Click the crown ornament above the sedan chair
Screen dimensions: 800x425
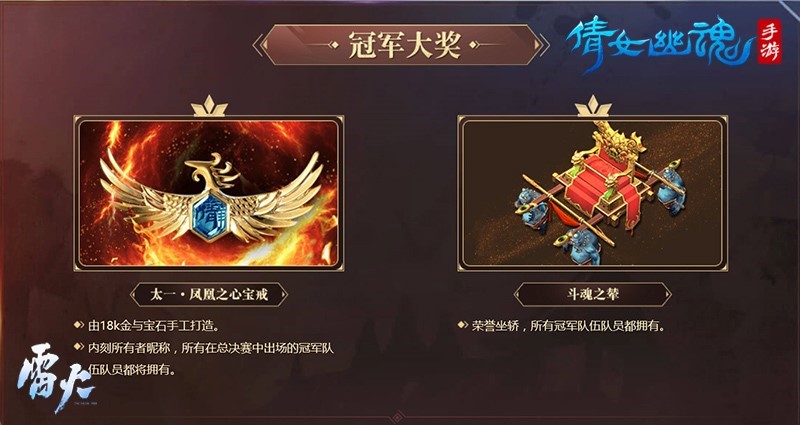click(593, 106)
